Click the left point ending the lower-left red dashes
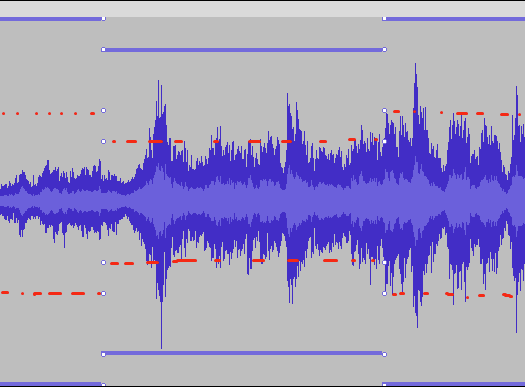This screenshot has height=387, width=525. coord(103,294)
